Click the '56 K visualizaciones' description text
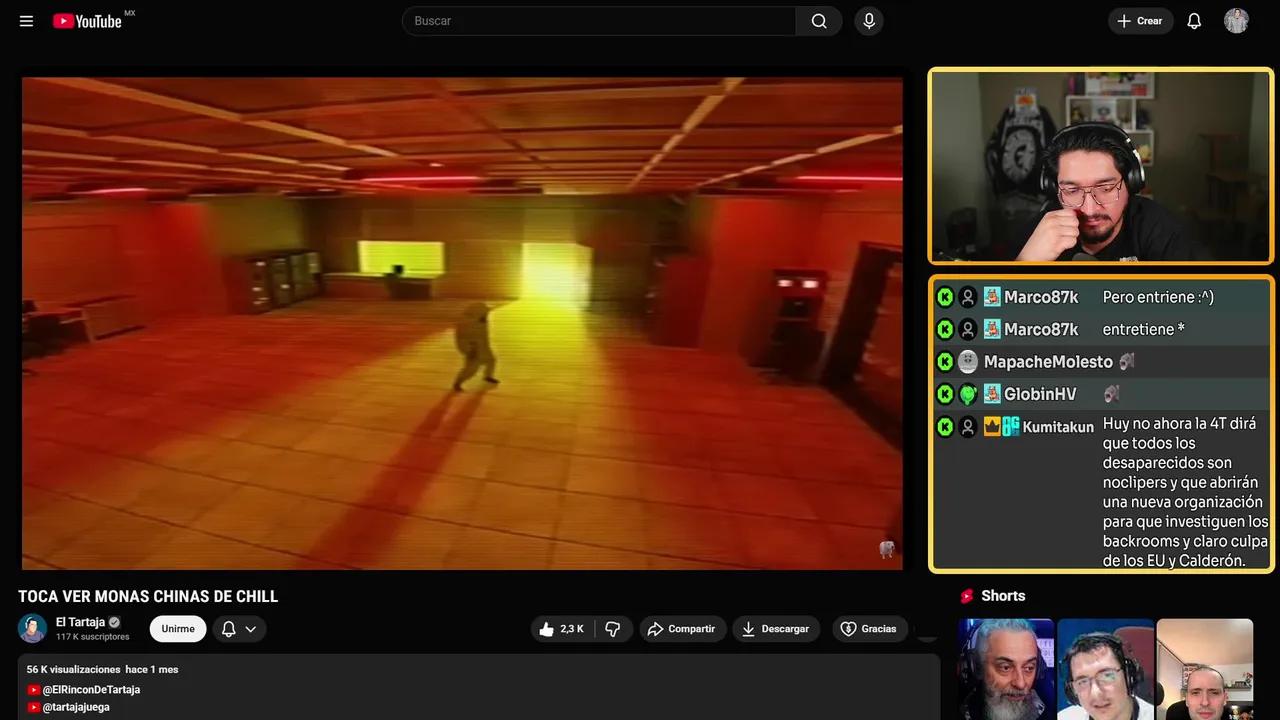 tap(73, 669)
